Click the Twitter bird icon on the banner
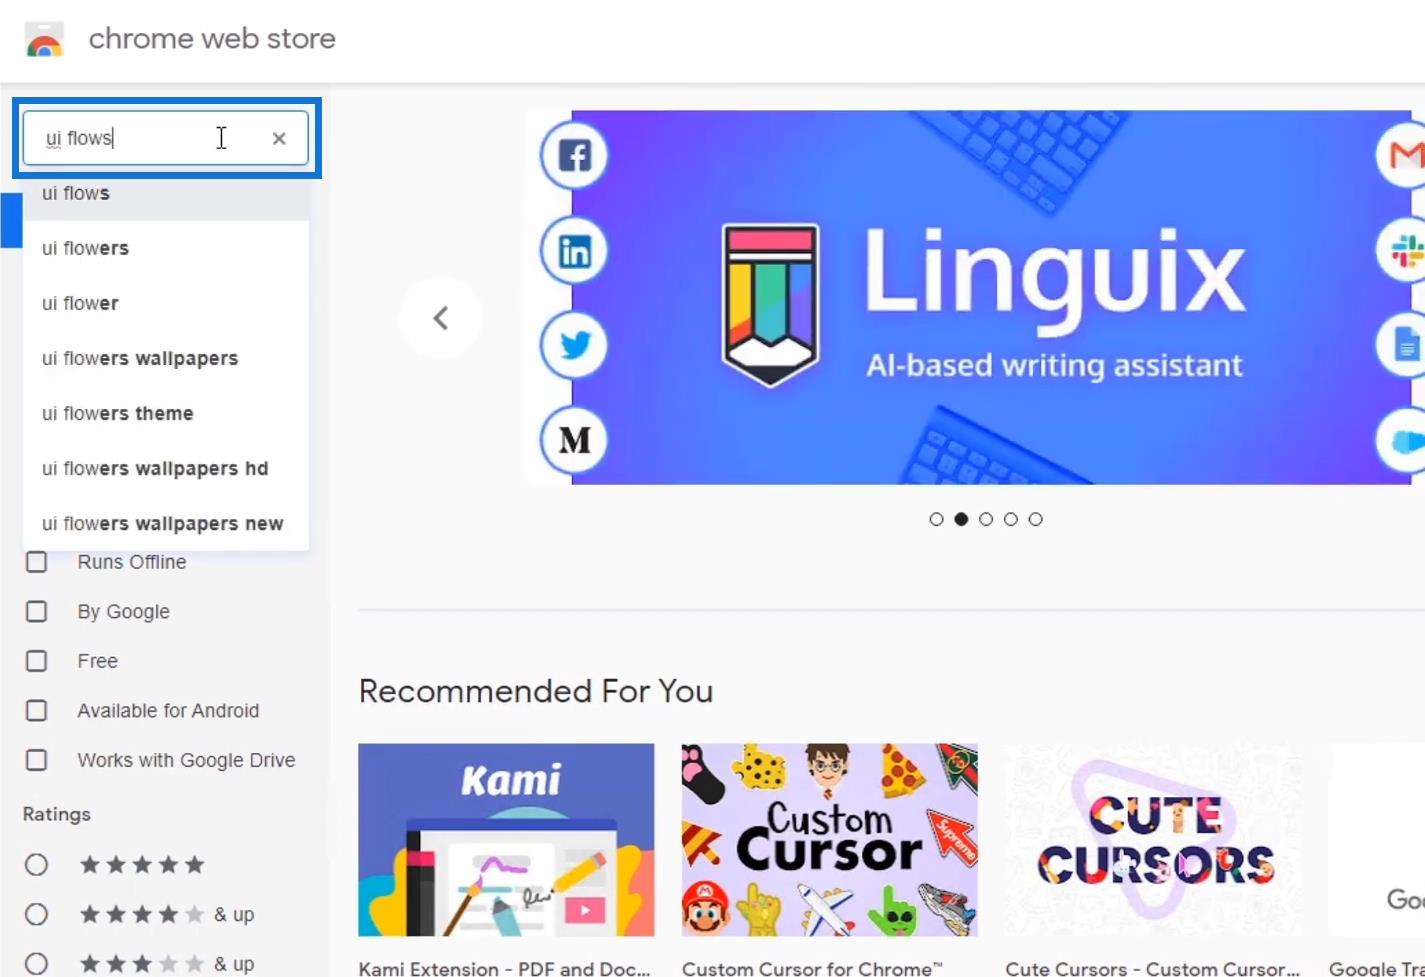 coord(574,346)
